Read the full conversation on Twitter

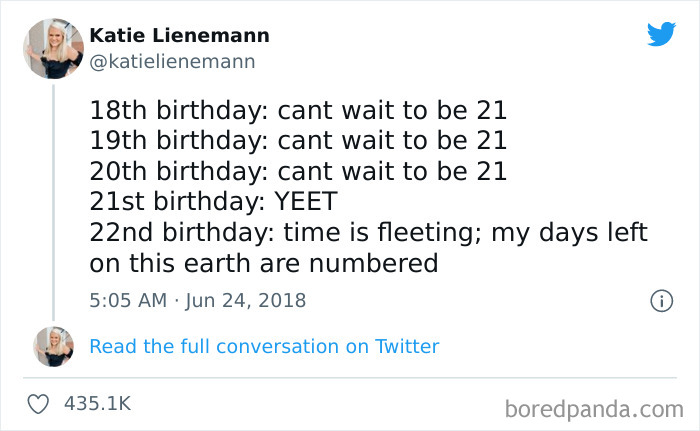click(x=264, y=346)
